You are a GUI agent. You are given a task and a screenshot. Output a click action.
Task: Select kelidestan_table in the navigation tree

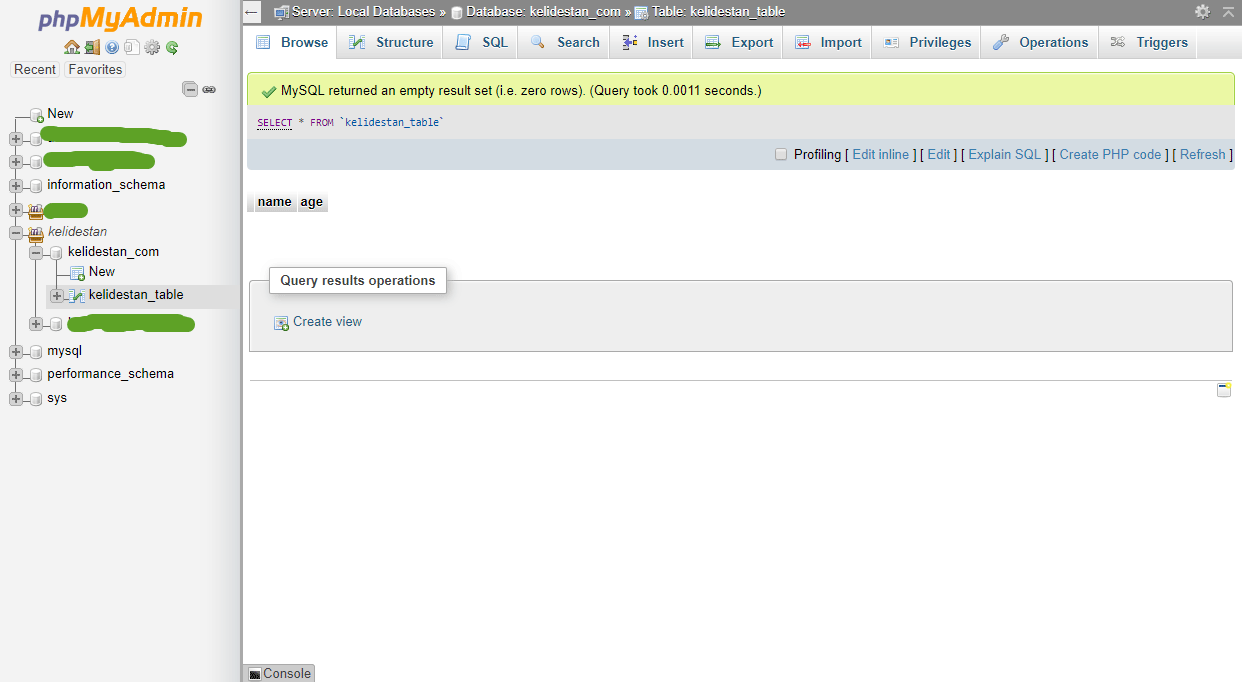click(x=136, y=295)
